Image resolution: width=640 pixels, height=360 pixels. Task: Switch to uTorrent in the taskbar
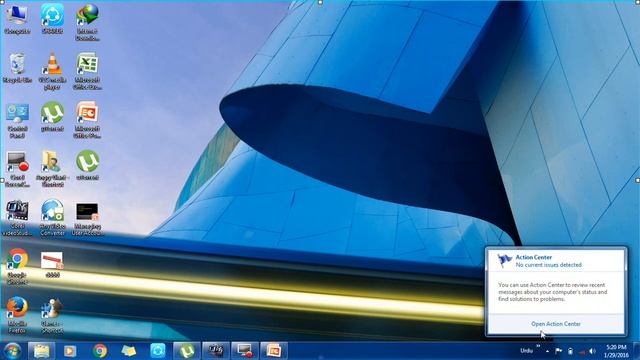point(187,351)
